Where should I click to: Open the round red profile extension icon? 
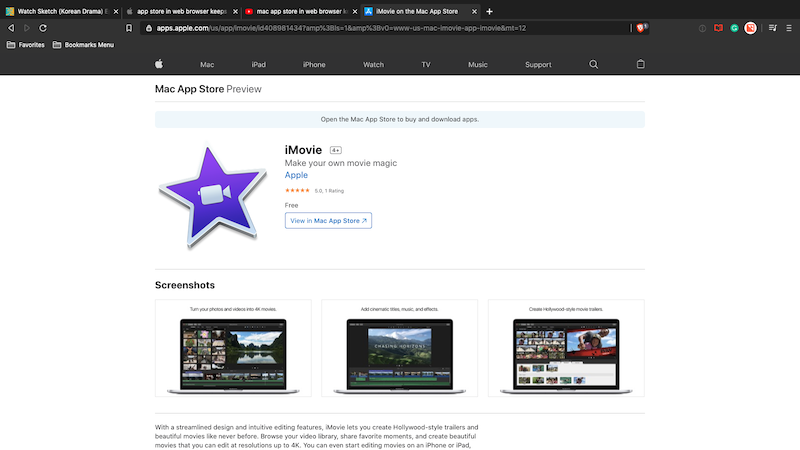(750, 28)
